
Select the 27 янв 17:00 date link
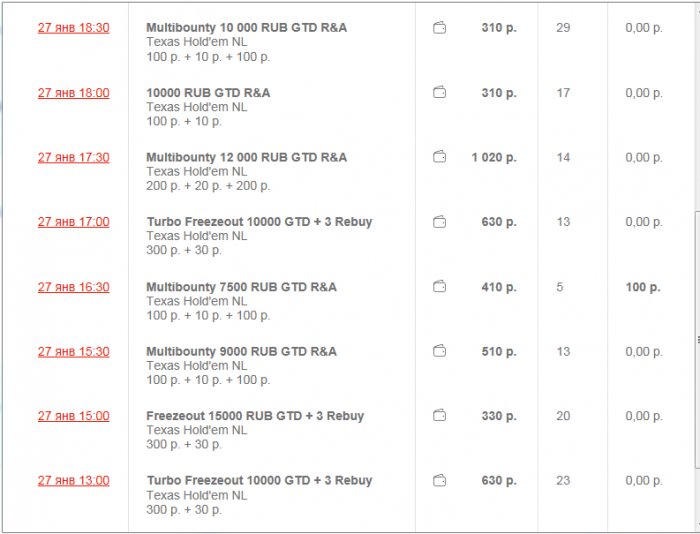tap(74, 222)
